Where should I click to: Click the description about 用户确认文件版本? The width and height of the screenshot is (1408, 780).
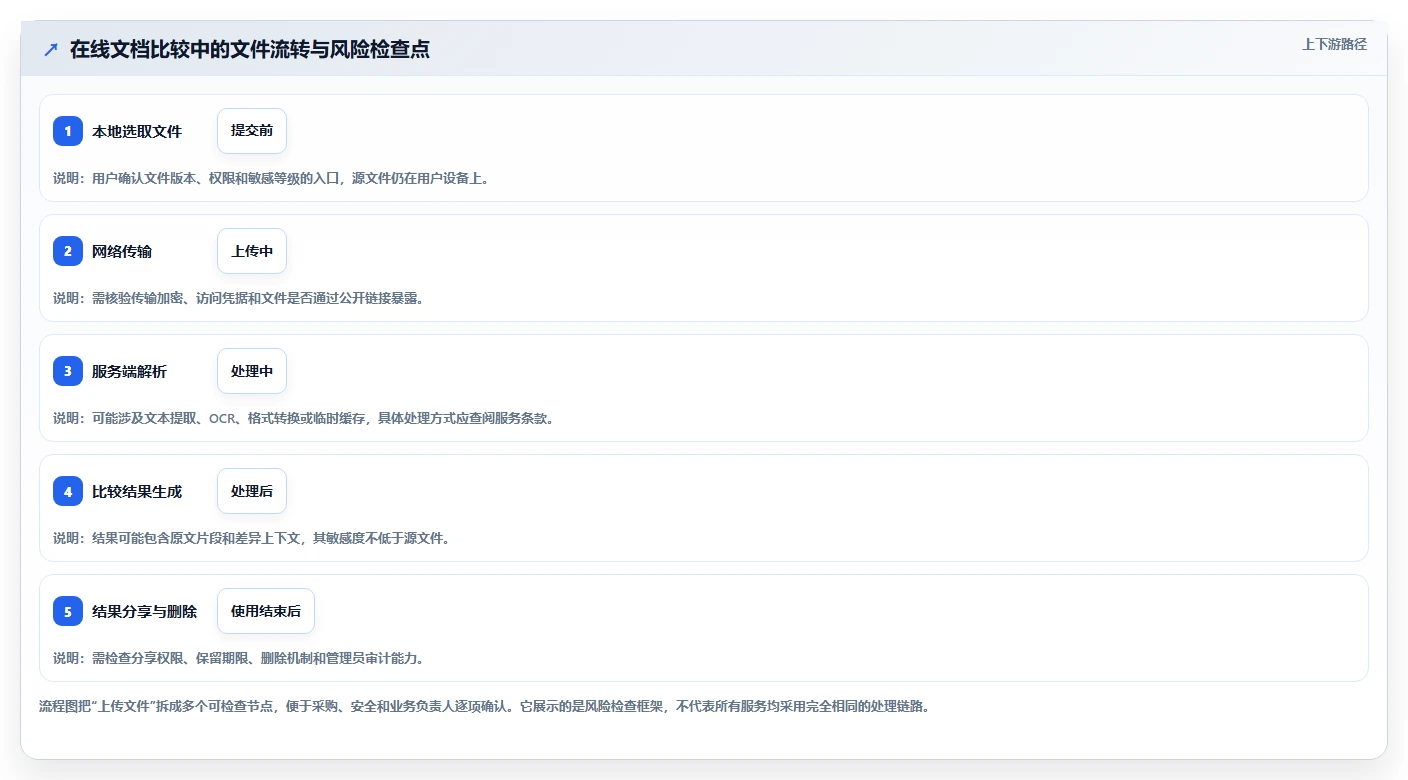click(271, 178)
